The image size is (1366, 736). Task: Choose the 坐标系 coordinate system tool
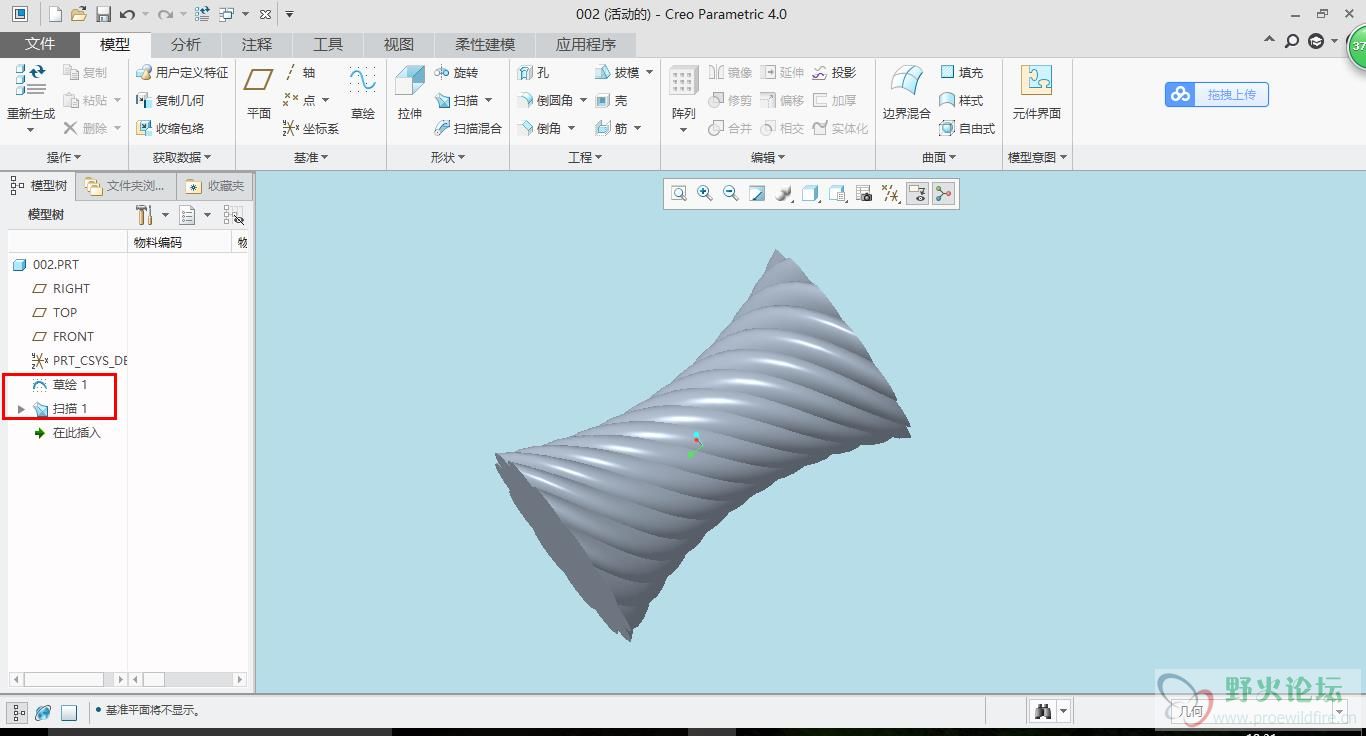click(311, 128)
